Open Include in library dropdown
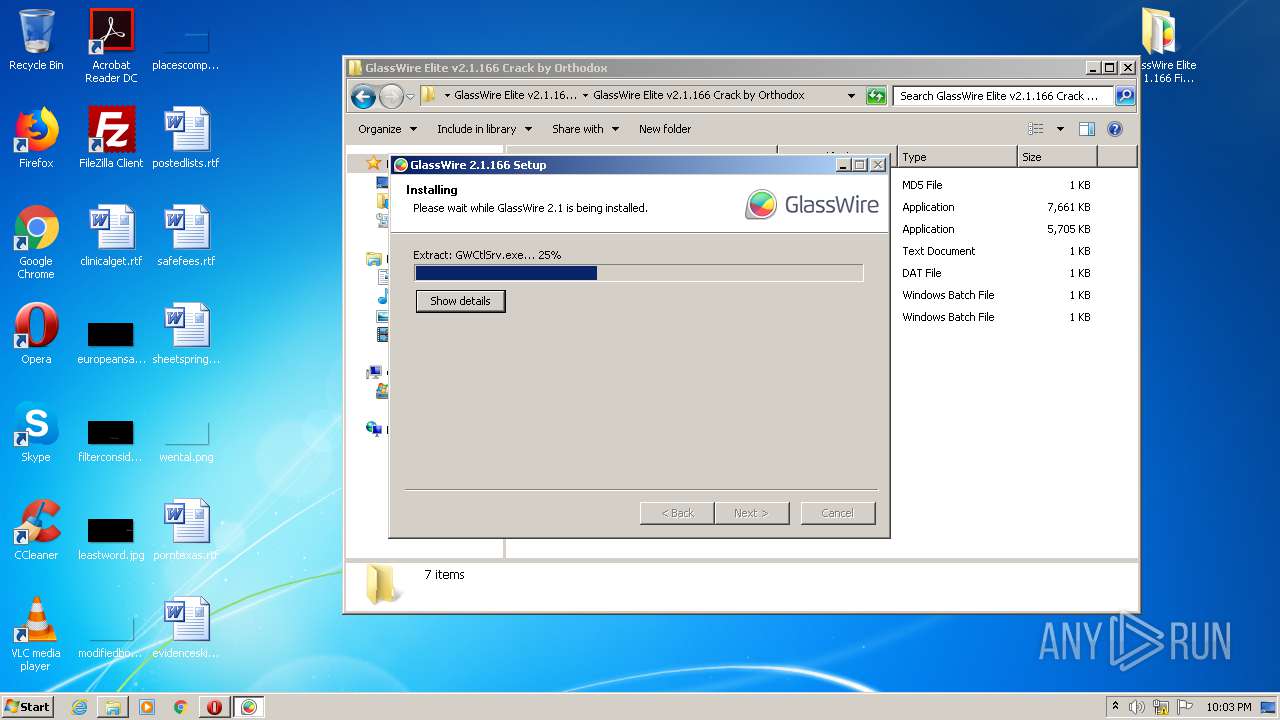The height and width of the screenshot is (720, 1280). pos(484,129)
